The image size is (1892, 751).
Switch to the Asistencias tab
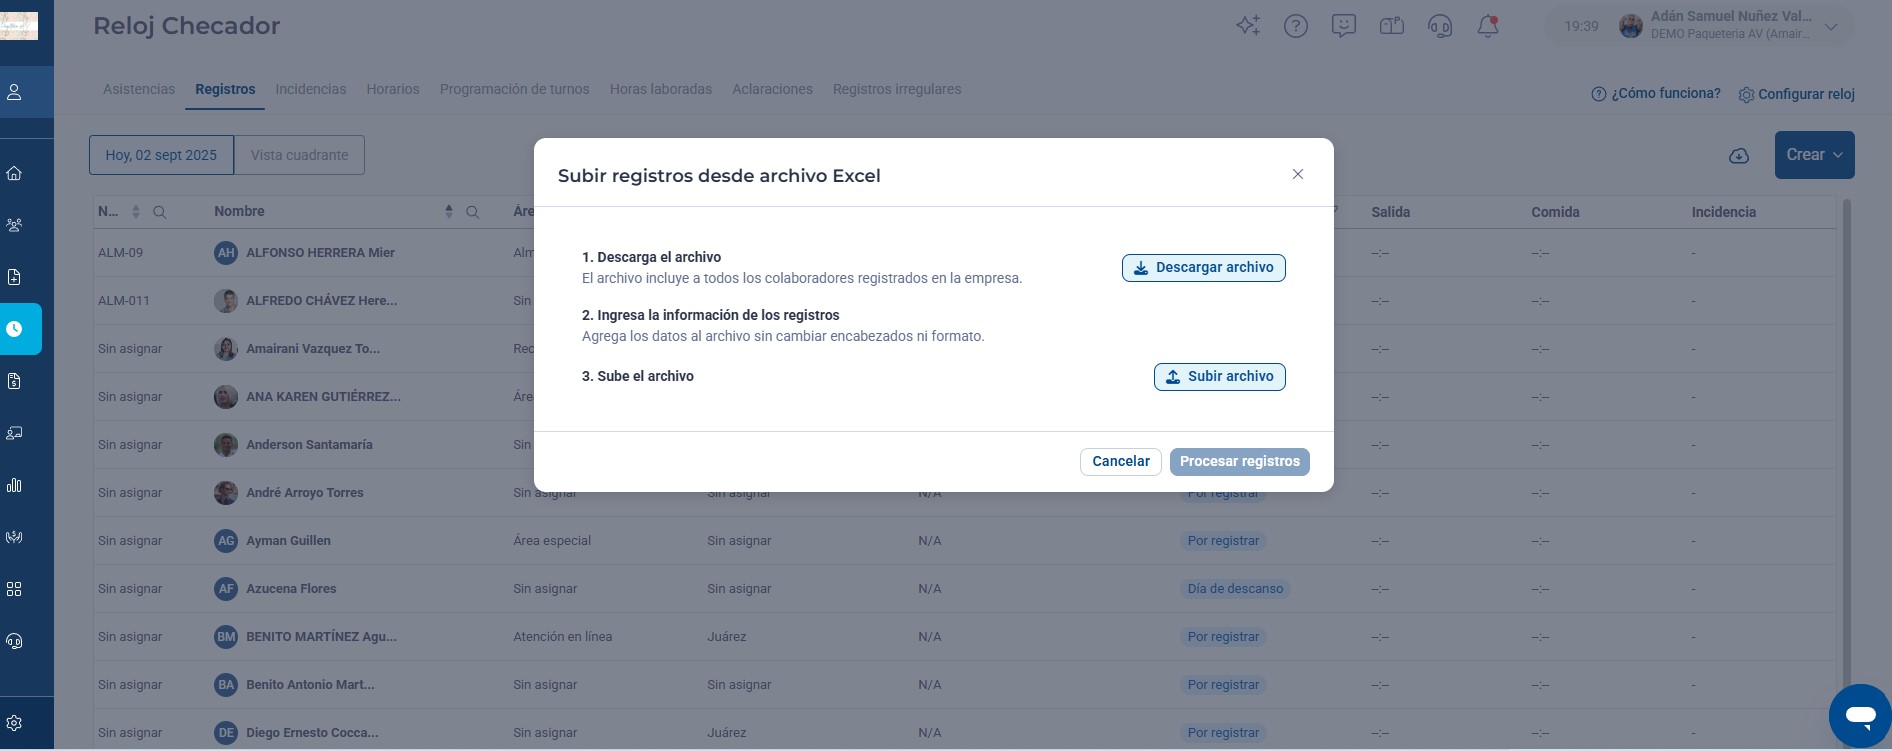pos(139,89)
